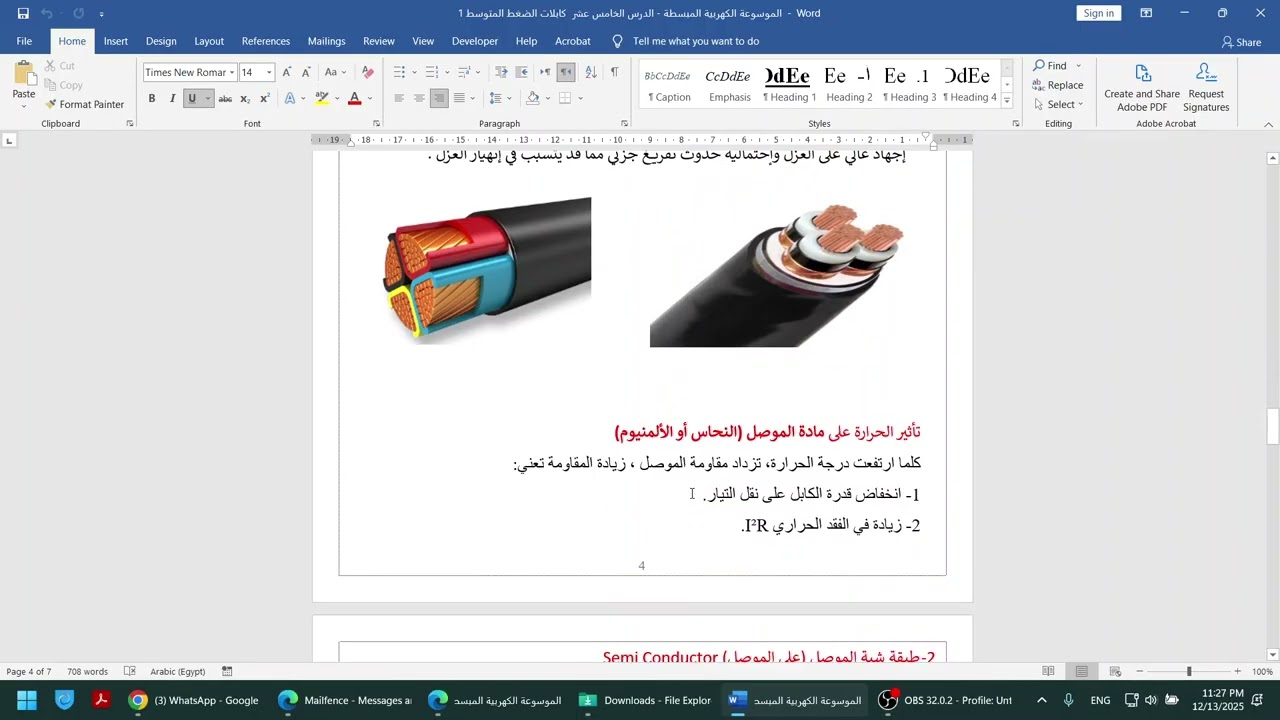1280x720 pixels.
Task: Set left-to-right text direction
Action: pyautogui.click(x=545, y=72)
